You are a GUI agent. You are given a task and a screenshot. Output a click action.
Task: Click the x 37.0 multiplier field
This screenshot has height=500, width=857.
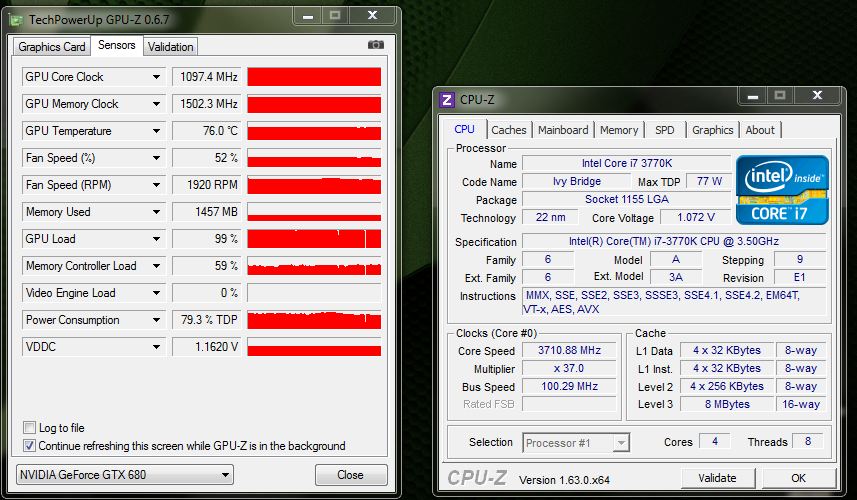coord(569,368)
